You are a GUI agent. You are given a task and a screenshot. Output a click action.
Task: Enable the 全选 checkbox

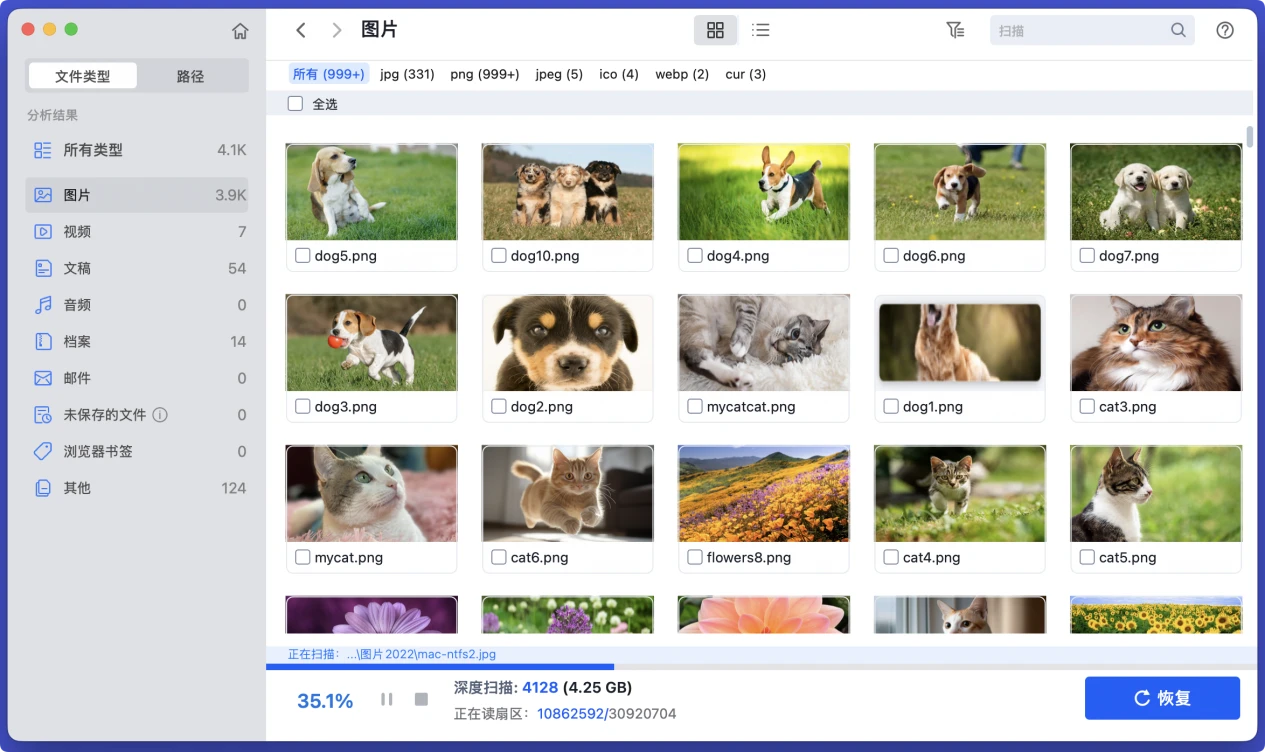[295, 103]
